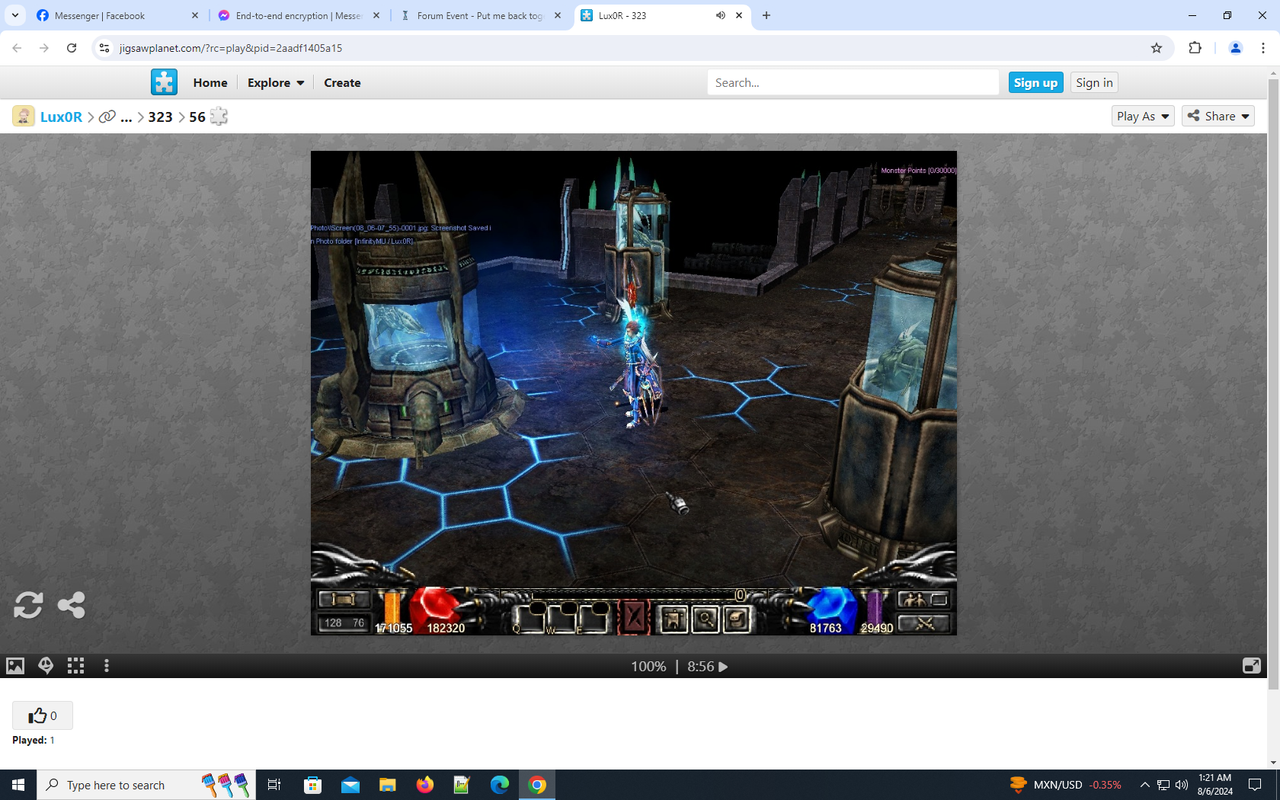Open the notification center
The image size is (1280, 800).
(x=1256, y=785)
